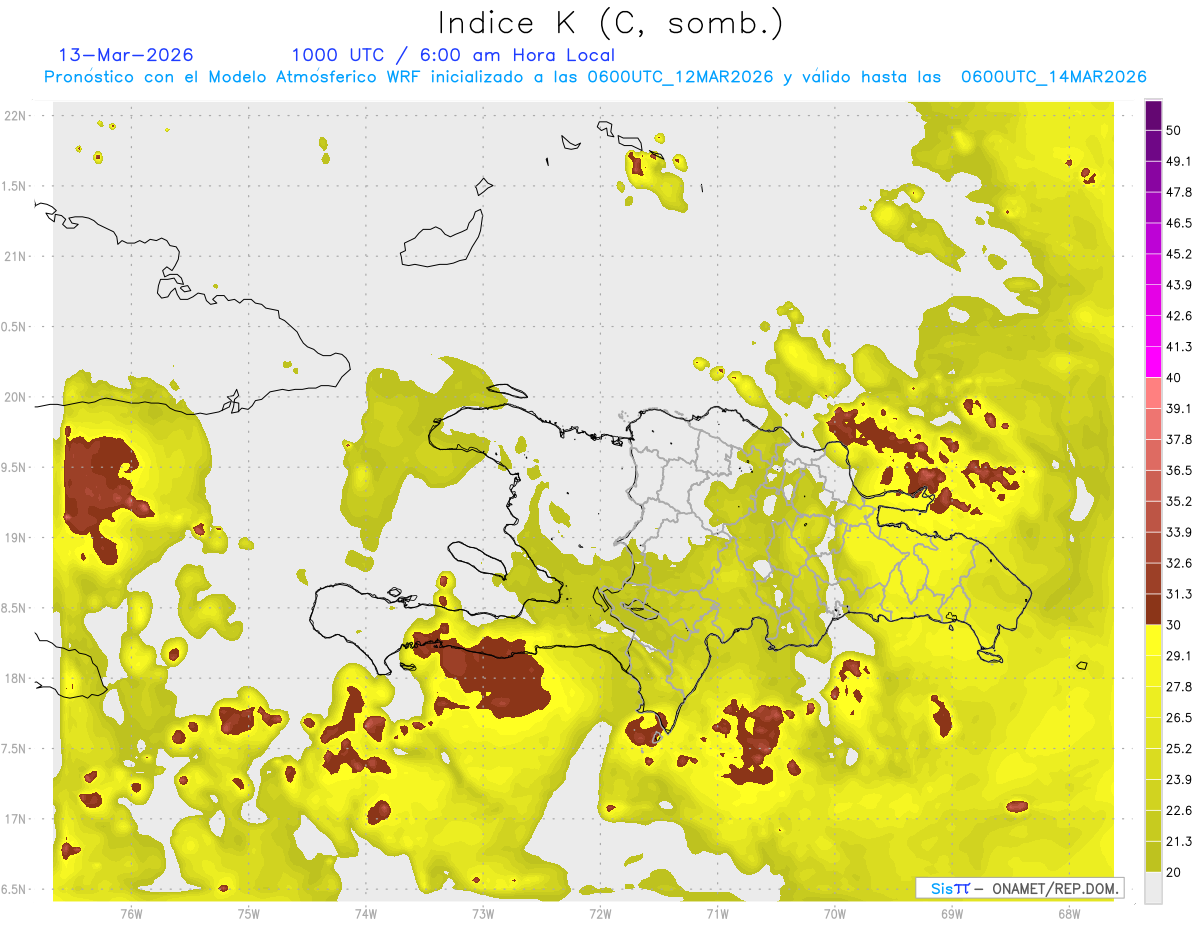Click the "20N" latitude axis label
Screen dimensions: 1200x927
tap(17, 397)
